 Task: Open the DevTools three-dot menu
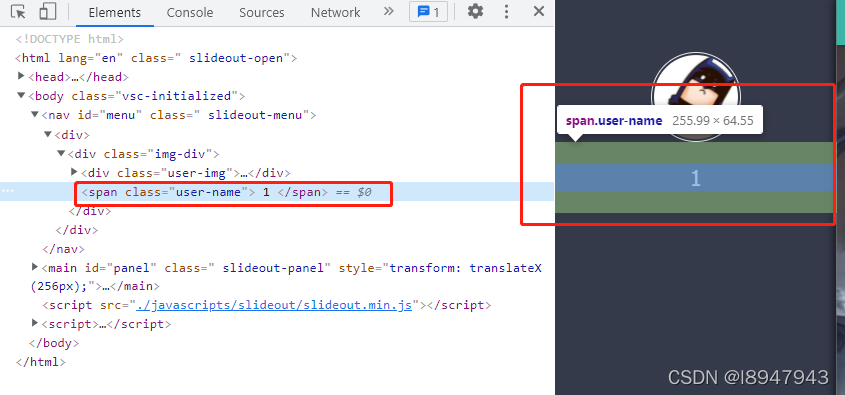(x=507, y=11)
